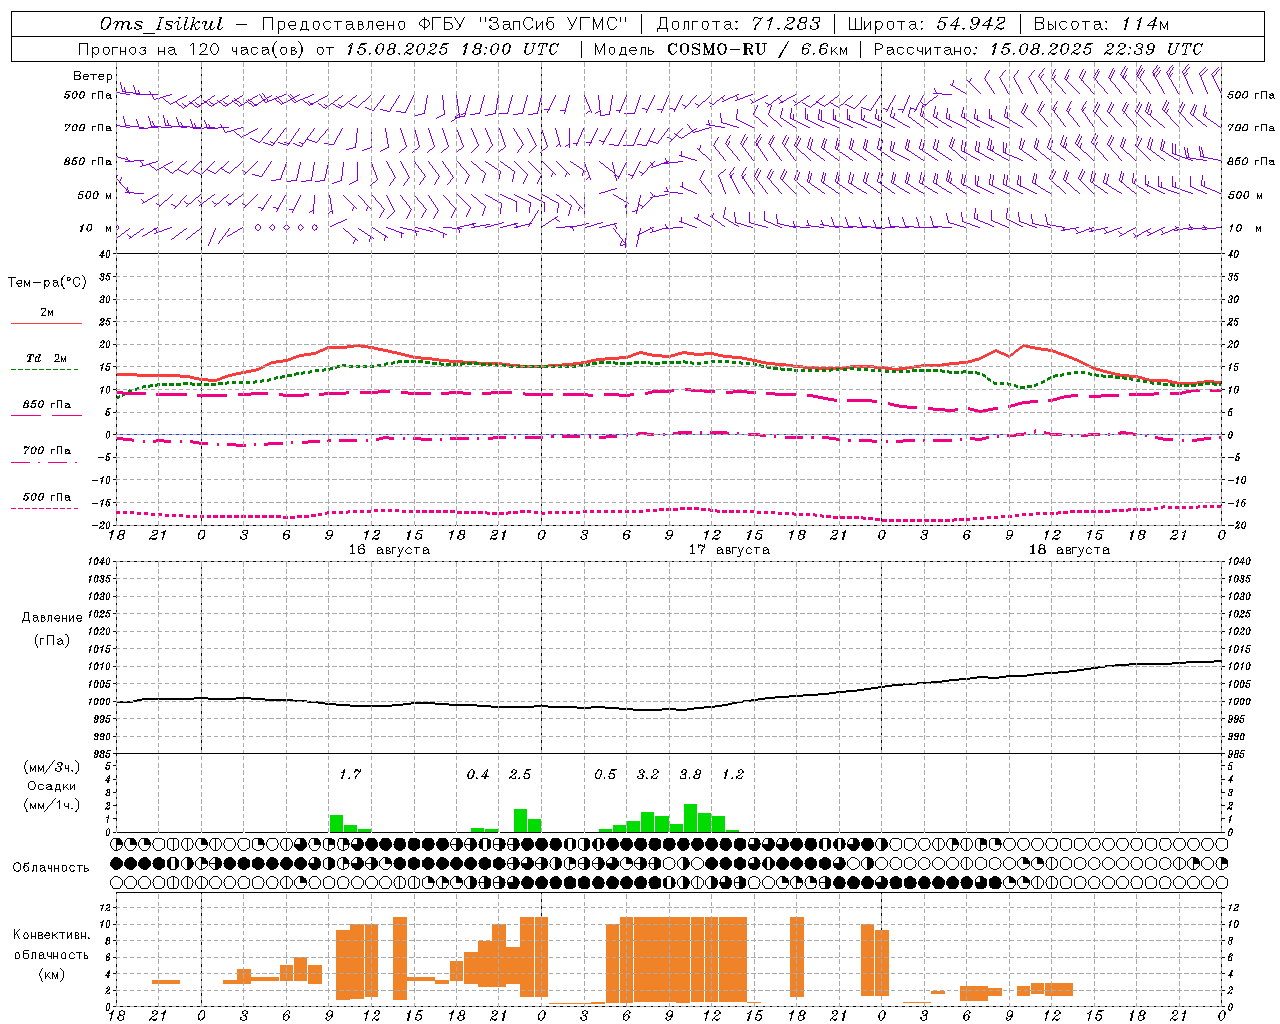This screenshot has height=1024, width=1280.
Task: Click the 0.4 three-hour precipitation total
Action: [478, 774]
